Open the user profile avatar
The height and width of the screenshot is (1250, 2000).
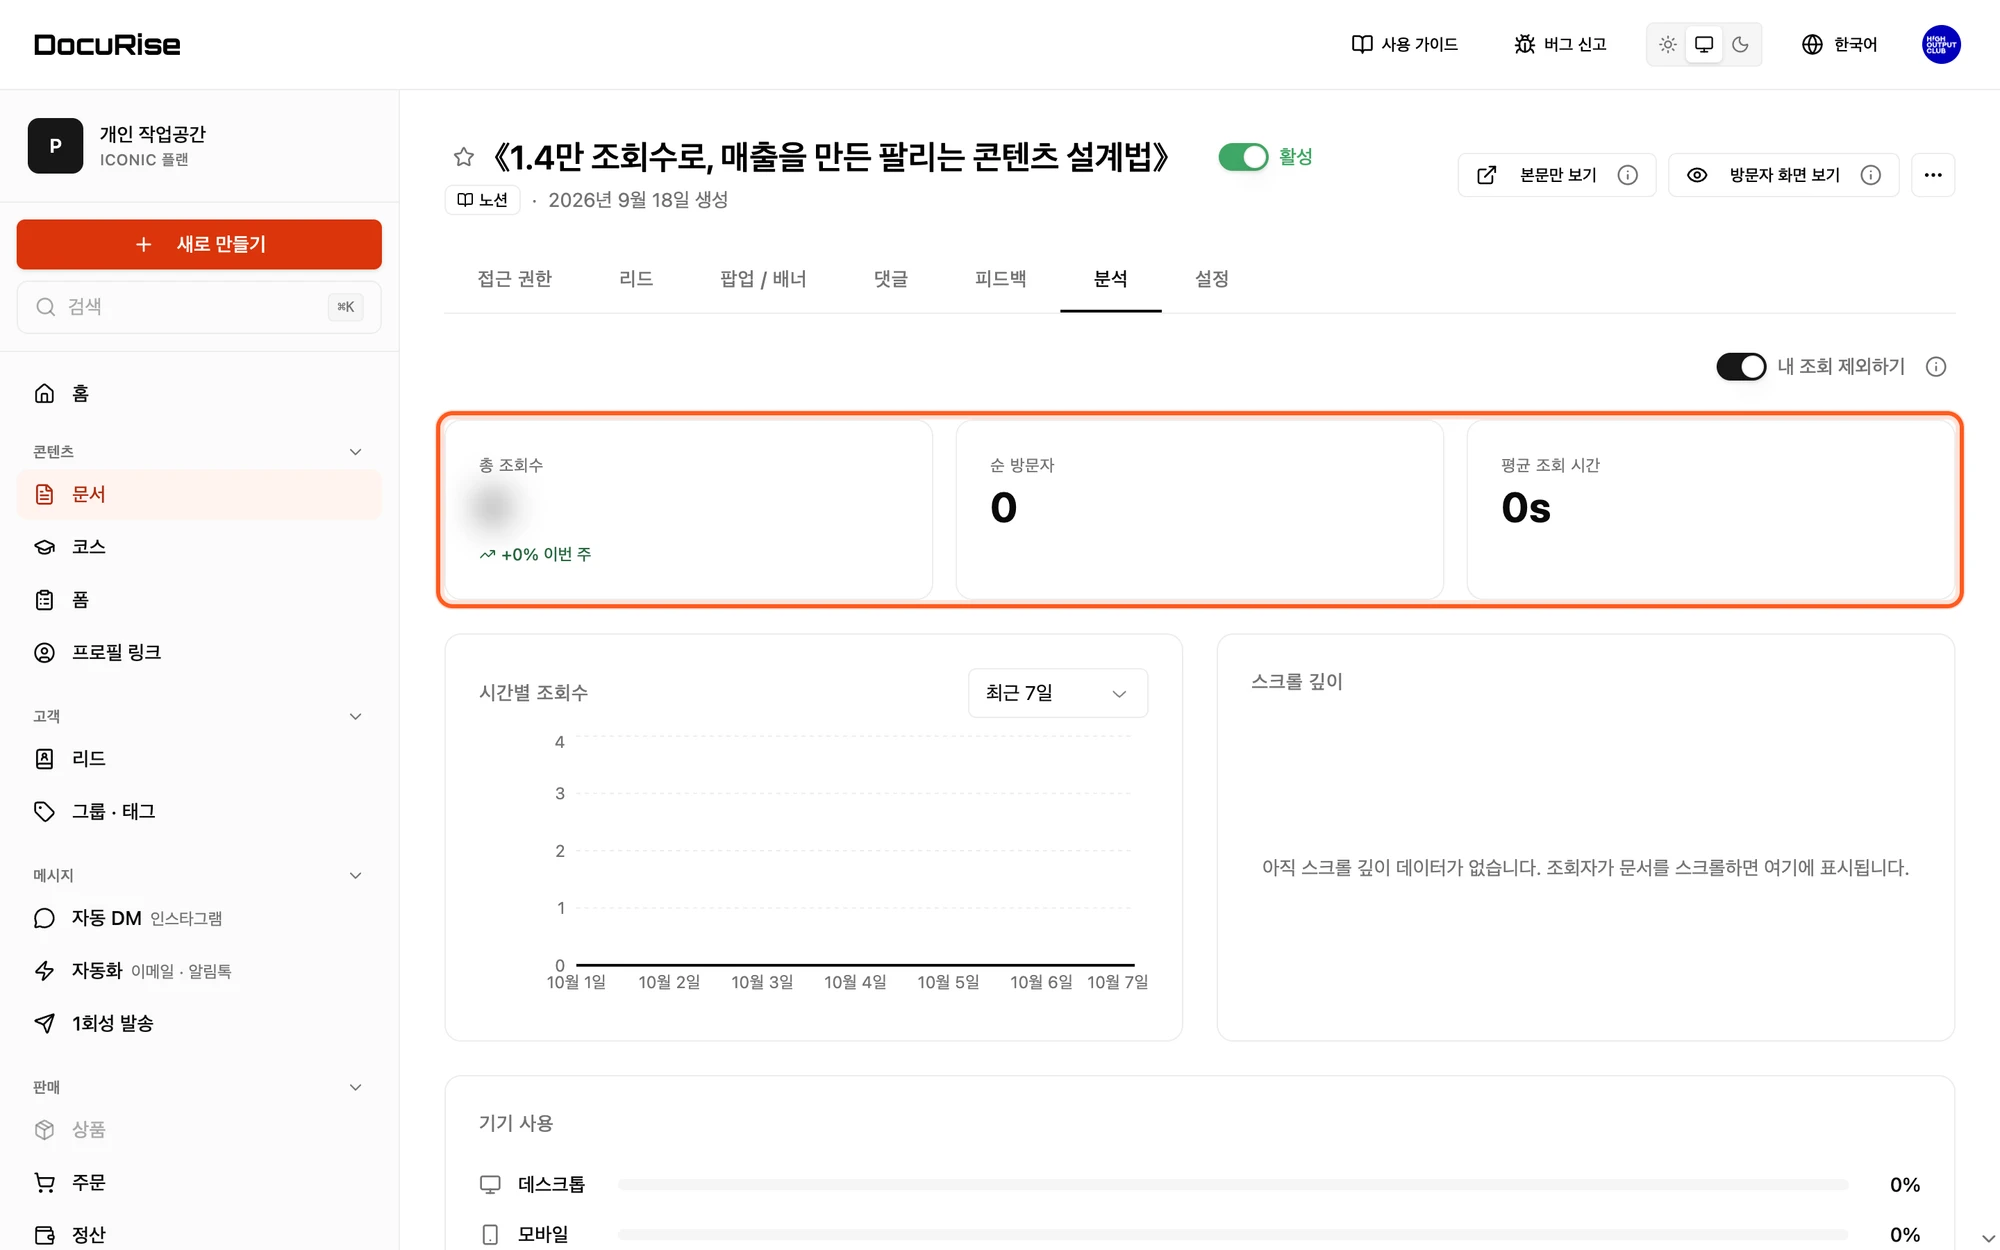point(1941,44)
